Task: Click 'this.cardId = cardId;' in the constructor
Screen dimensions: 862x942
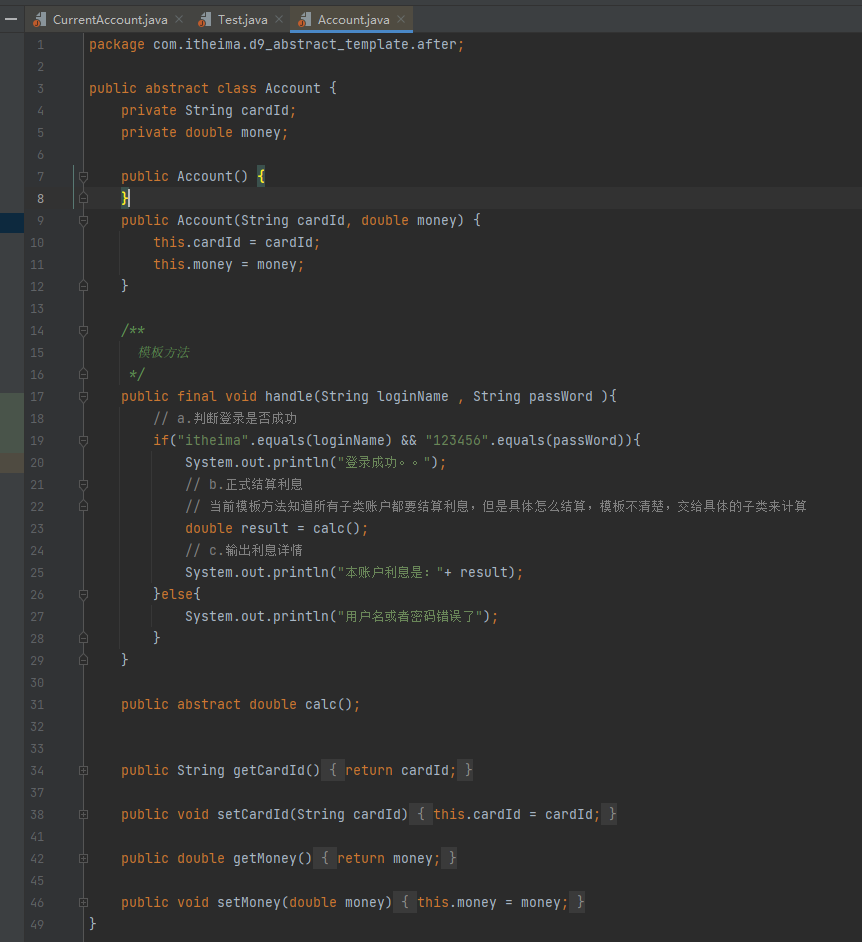Action: [x=237, y=243]
